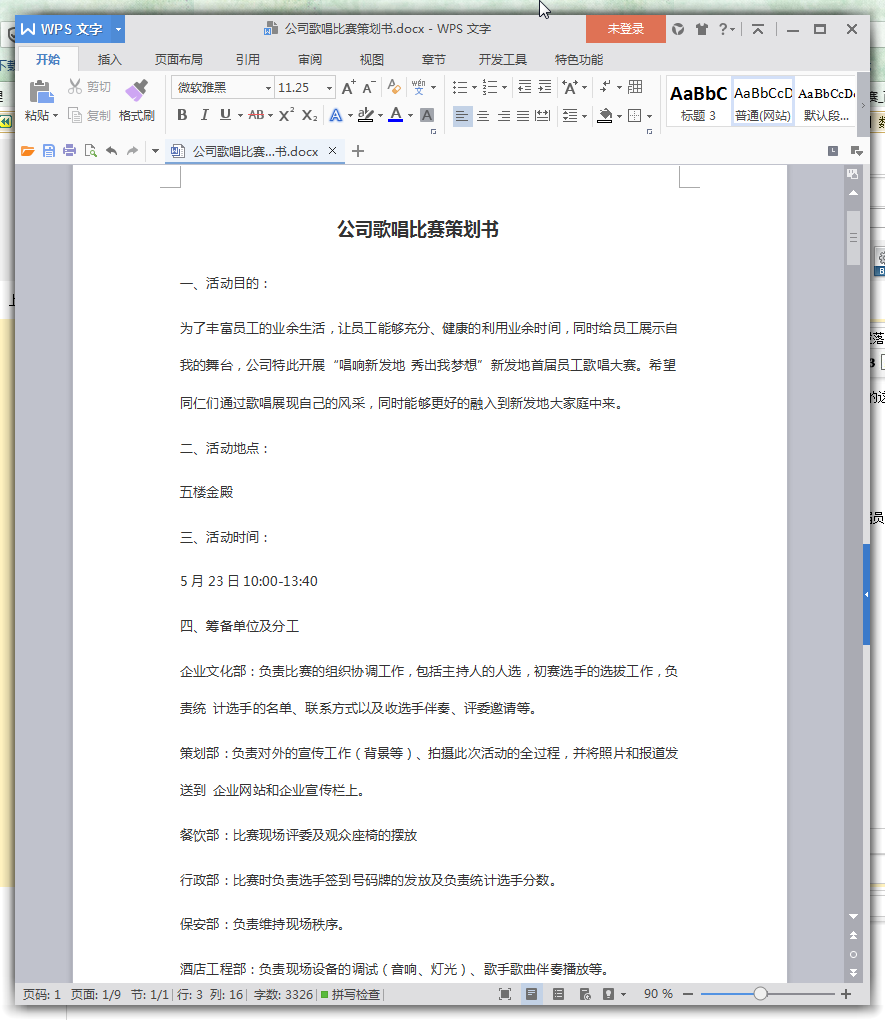
Task: Decrease font size with A- icon
Action: [368, 87]
